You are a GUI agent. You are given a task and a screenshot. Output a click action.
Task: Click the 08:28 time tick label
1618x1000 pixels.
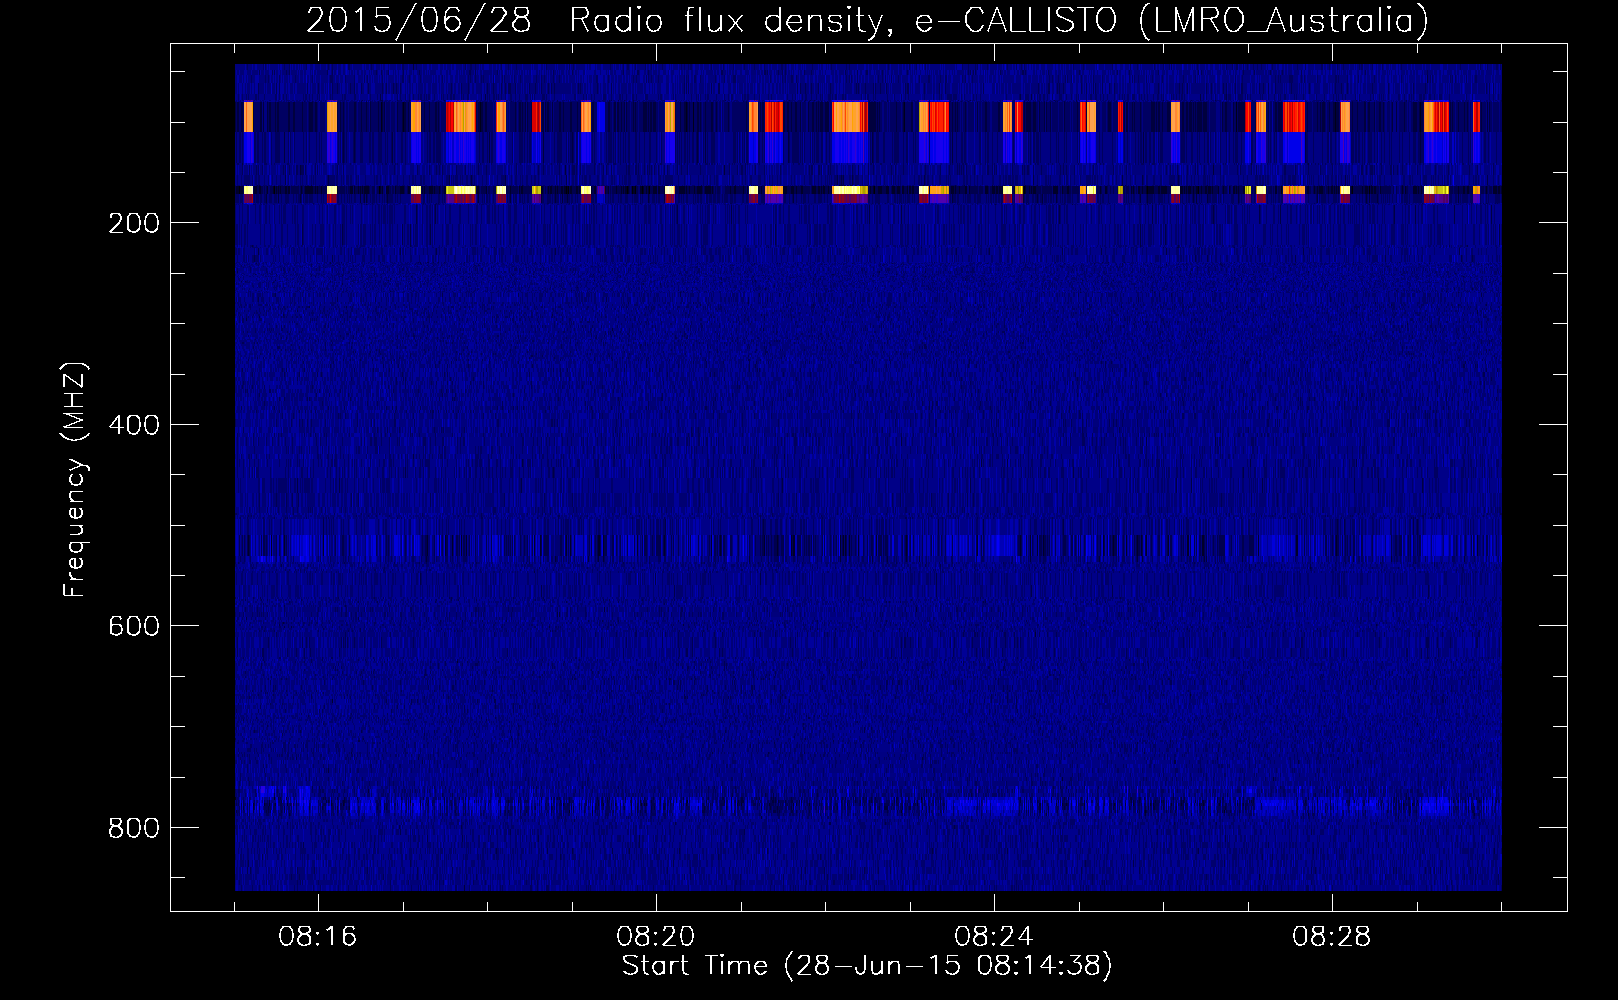(x=1332, y=937)
